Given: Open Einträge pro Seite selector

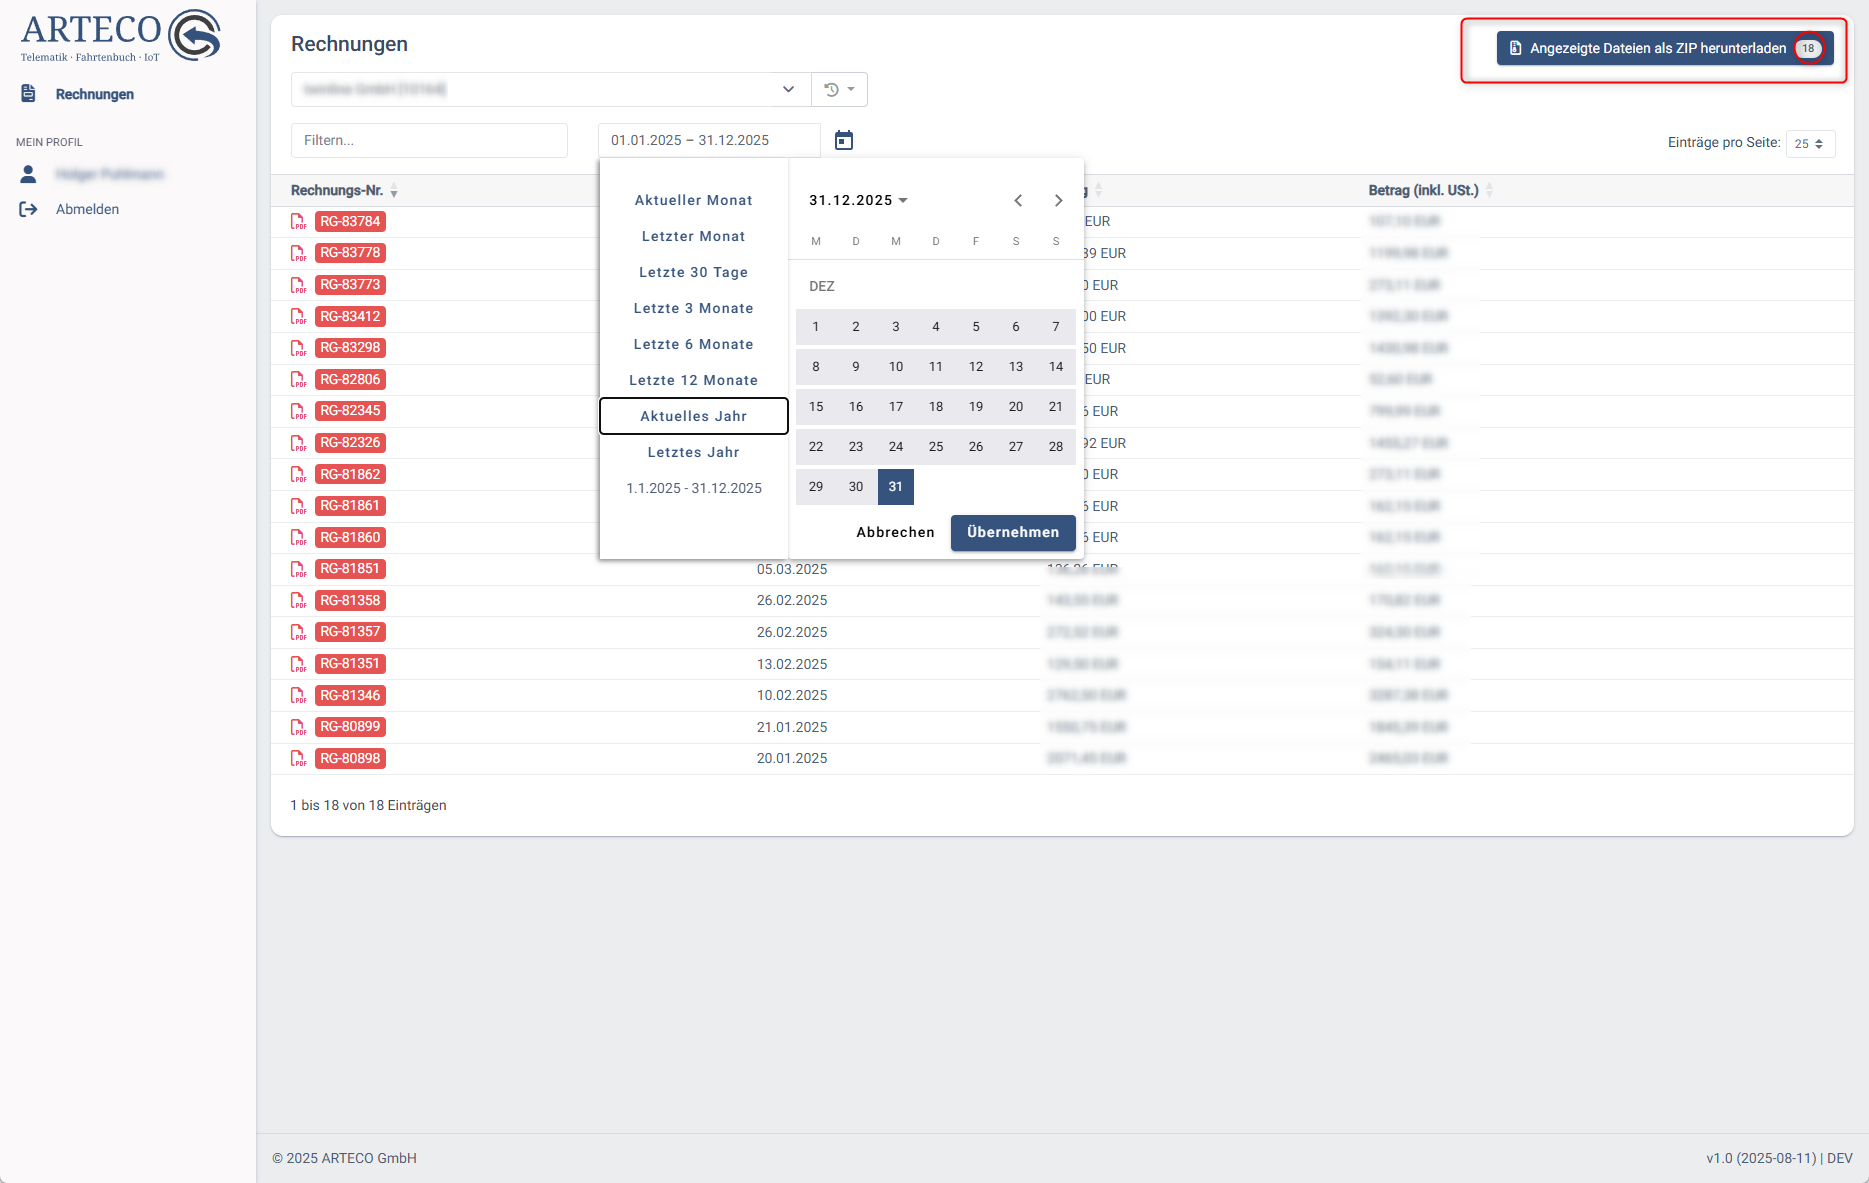Looking at the screenshot, I should click(x=1810, y=144).
